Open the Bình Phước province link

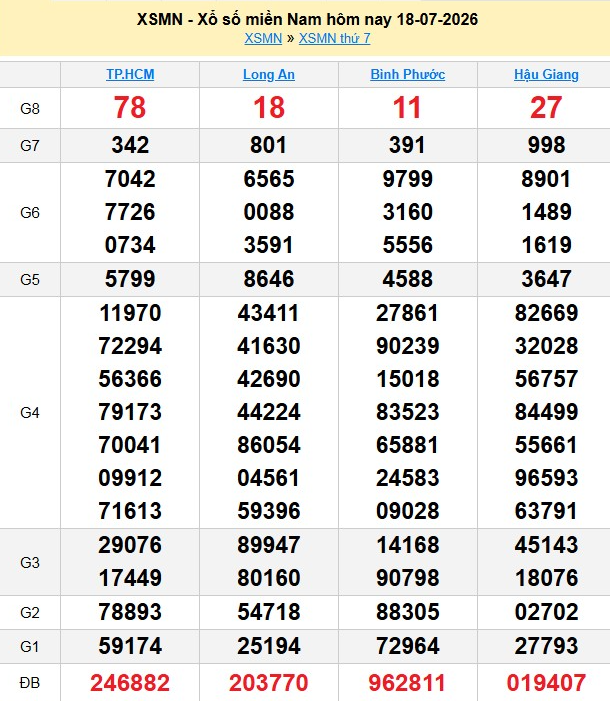coord(407,74)
